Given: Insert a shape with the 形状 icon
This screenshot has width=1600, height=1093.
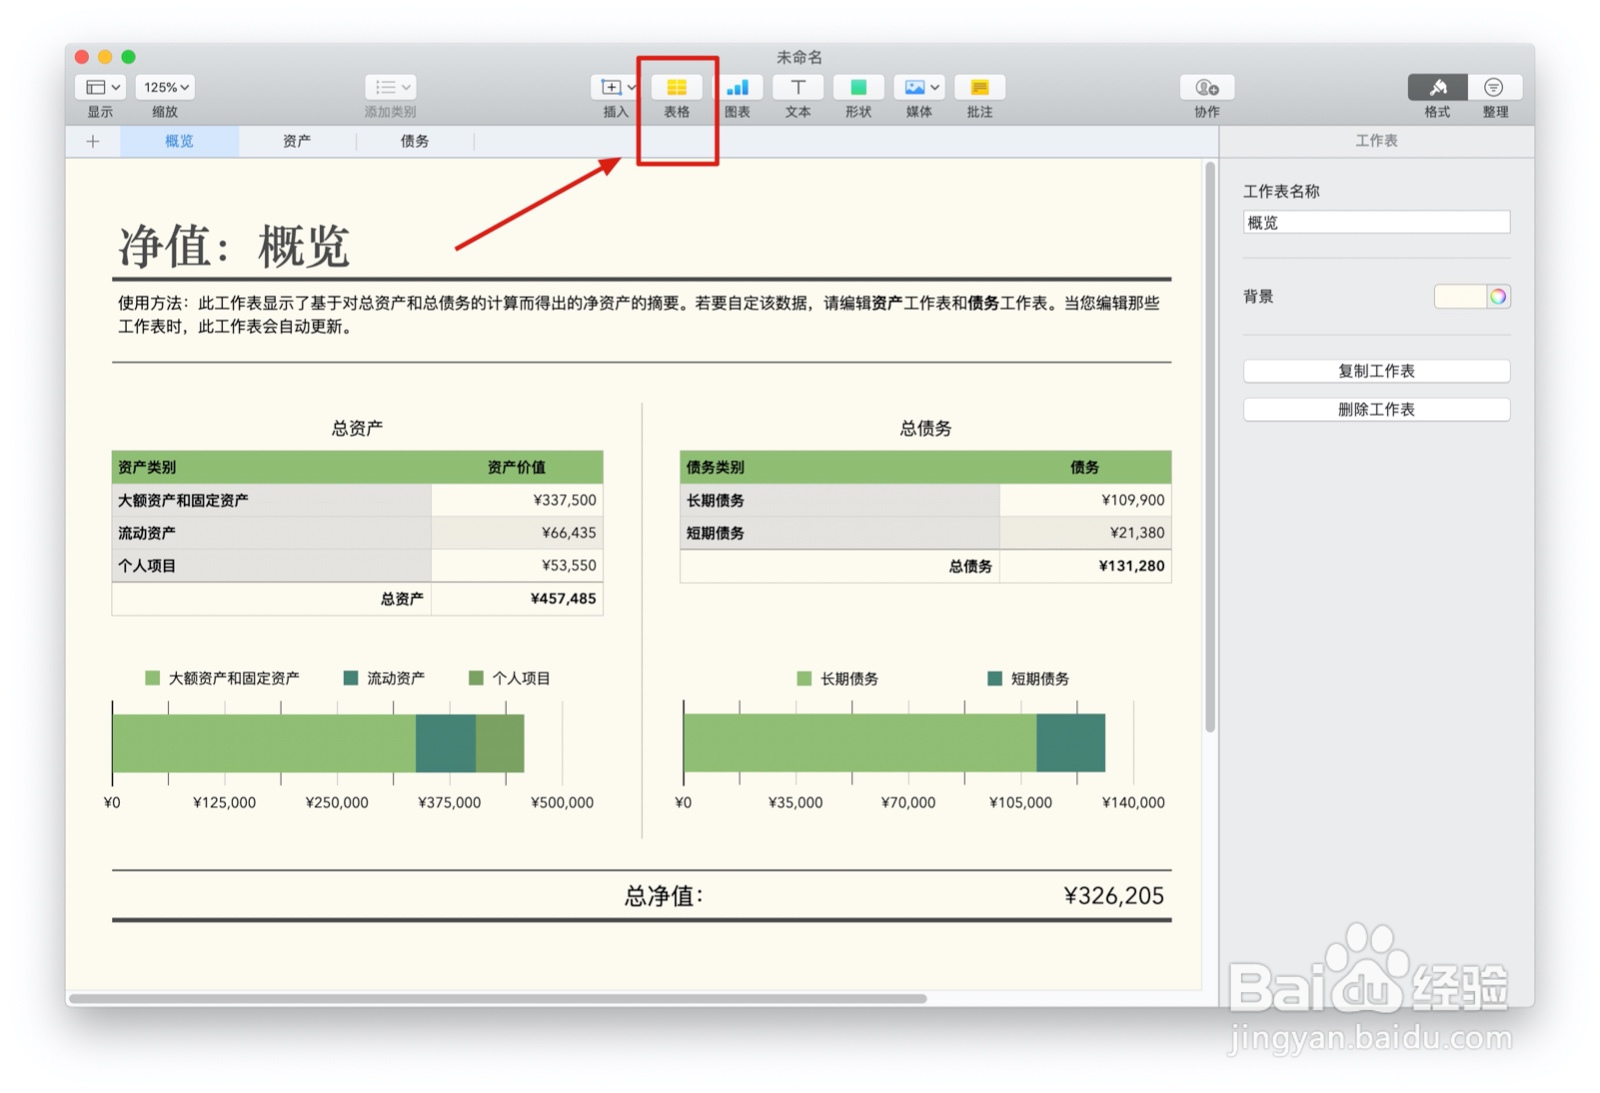Looking at the screenshot, I should [857, 88].
